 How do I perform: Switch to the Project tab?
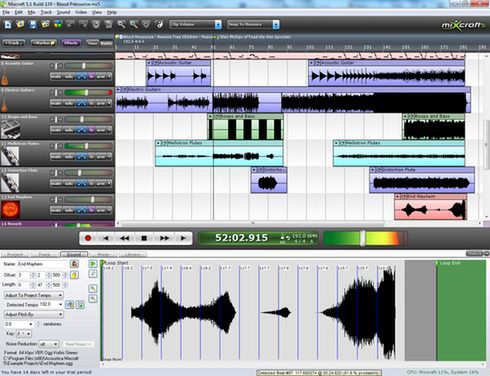pos(15,254)
